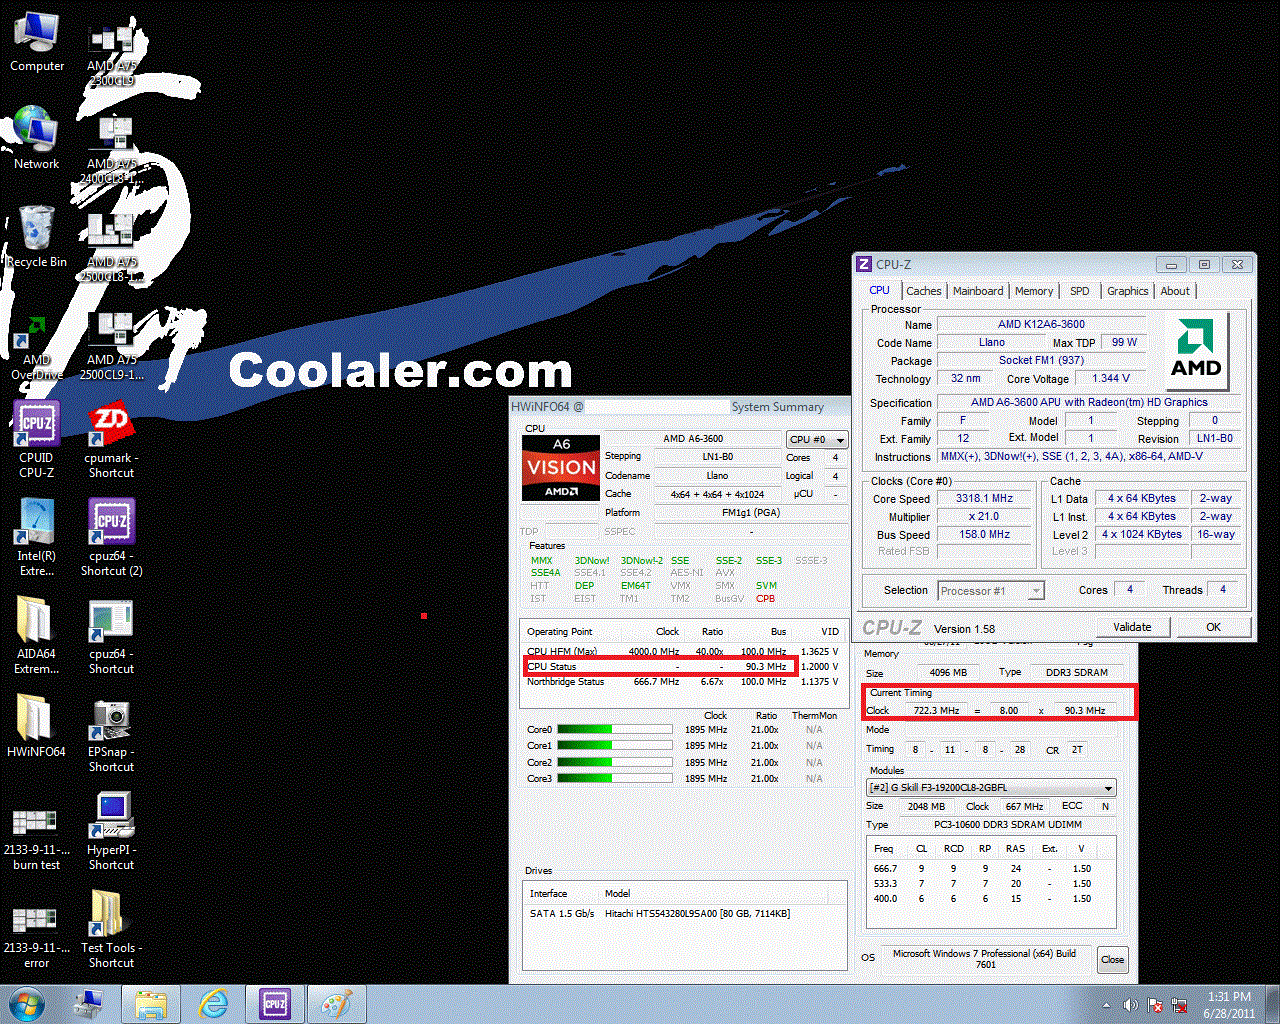1280x1024 pixels.
Task: Select the AMD A75 2400CL8-1 icon
Action: click(111, 150)
